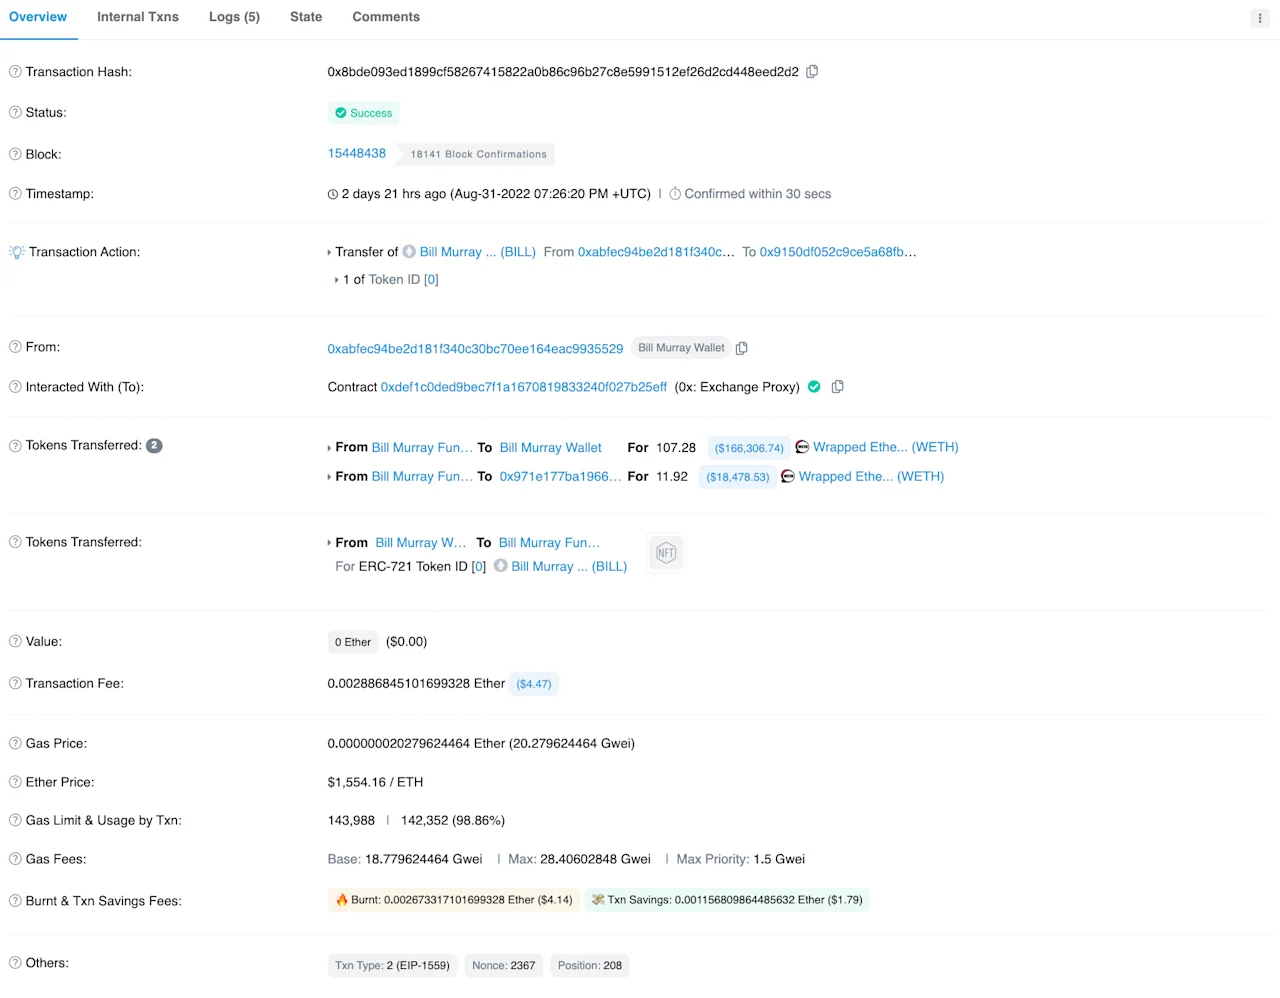Viewport: 1280px width, 998px height.
Task: Copy the Exchange Proxy contract address
Action: [838, 387]
